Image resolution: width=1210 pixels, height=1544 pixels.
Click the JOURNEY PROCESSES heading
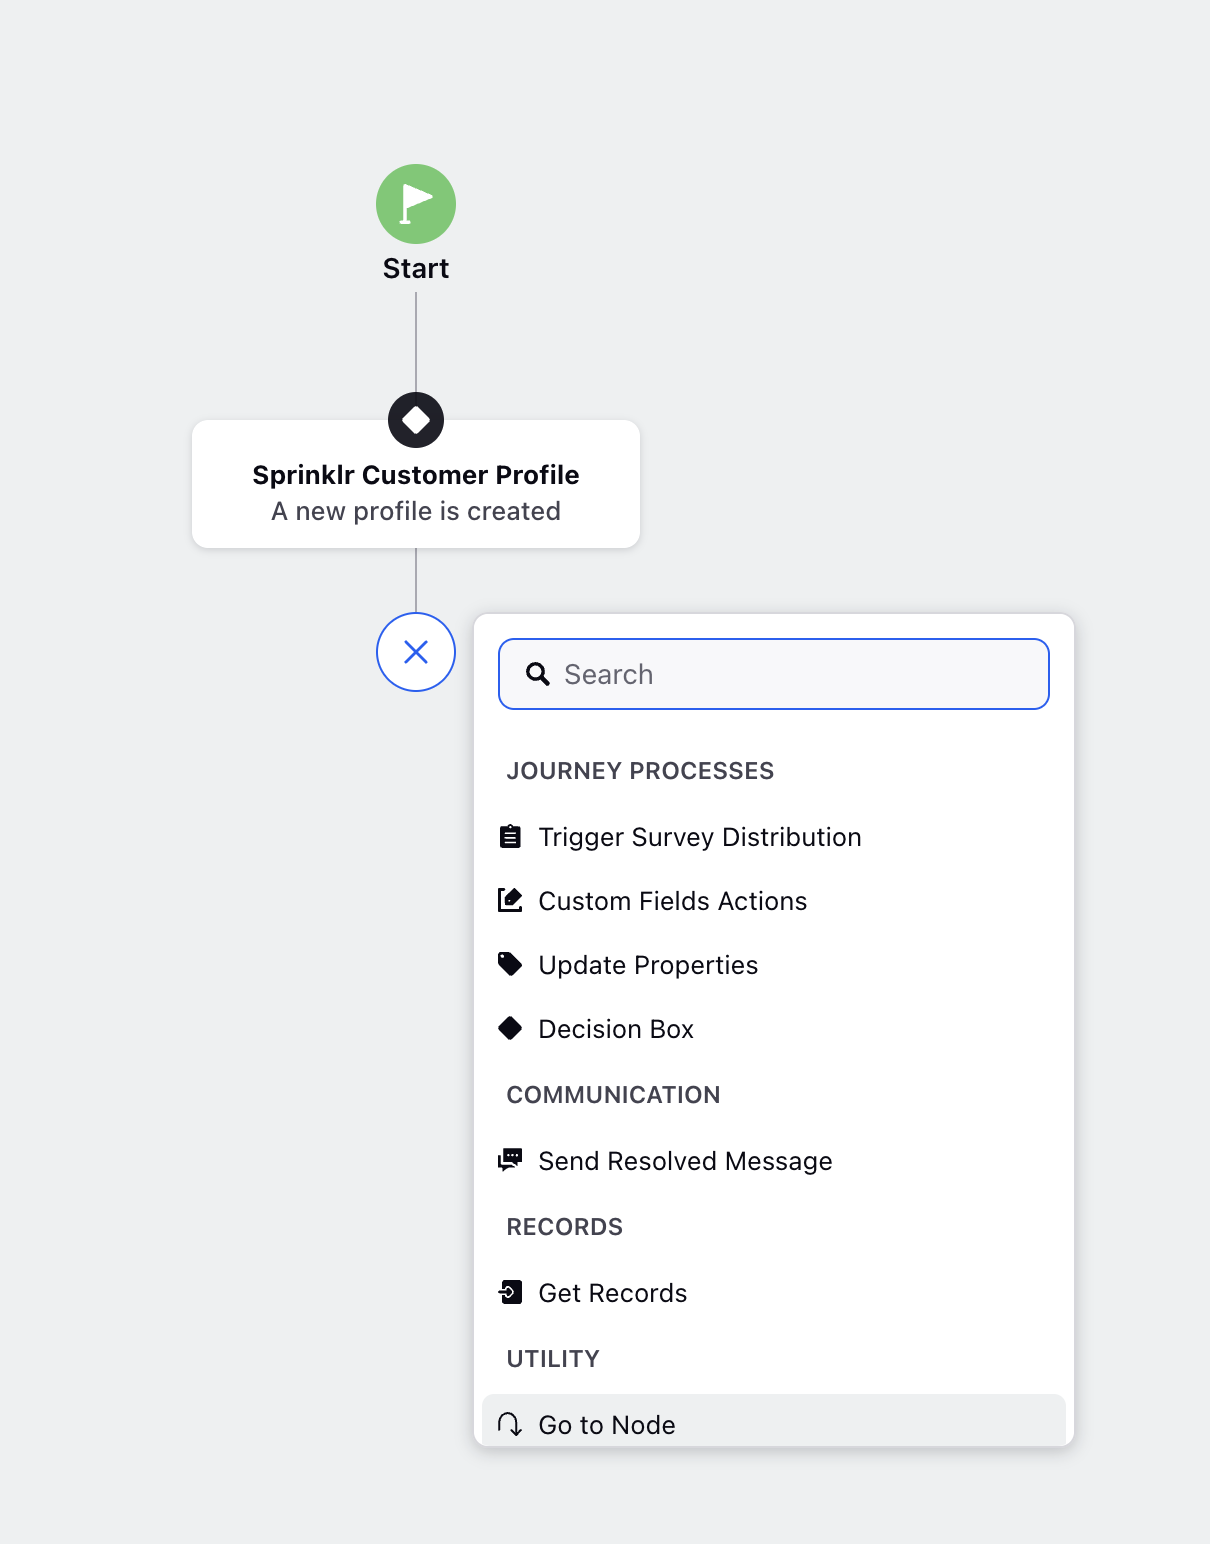(x=640, y=771)
